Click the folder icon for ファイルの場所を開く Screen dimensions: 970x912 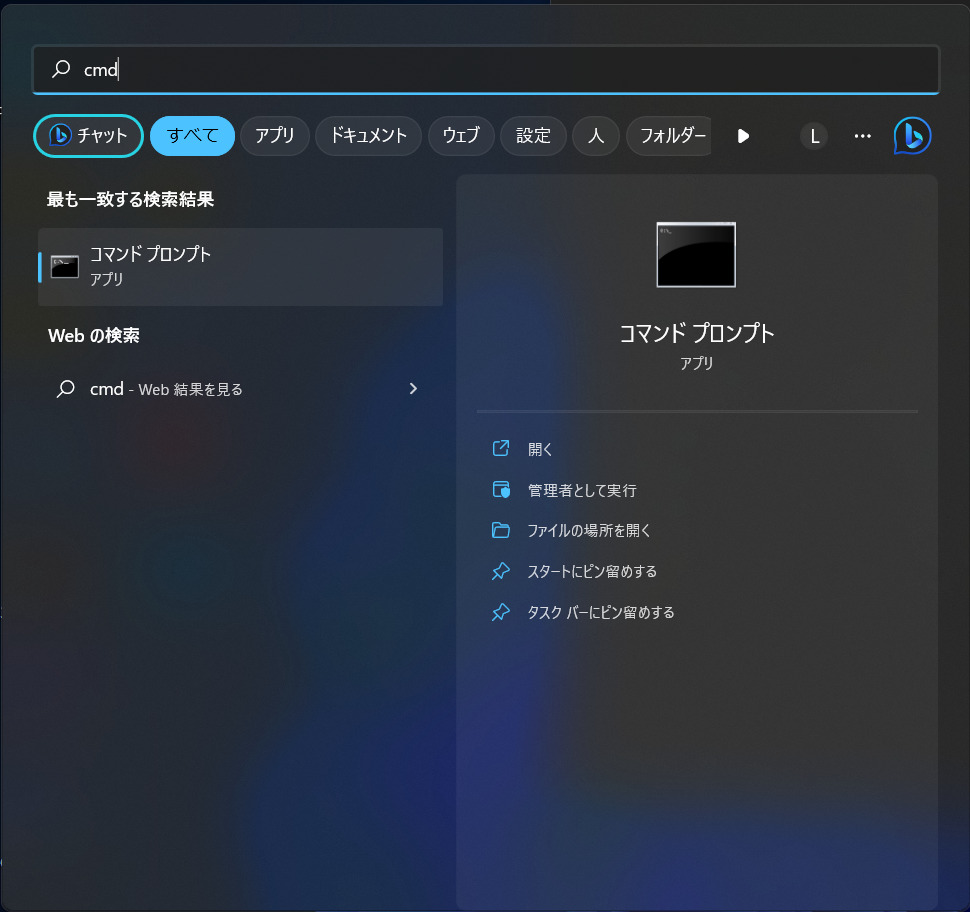pyautogui.click(x=500, y=530)
